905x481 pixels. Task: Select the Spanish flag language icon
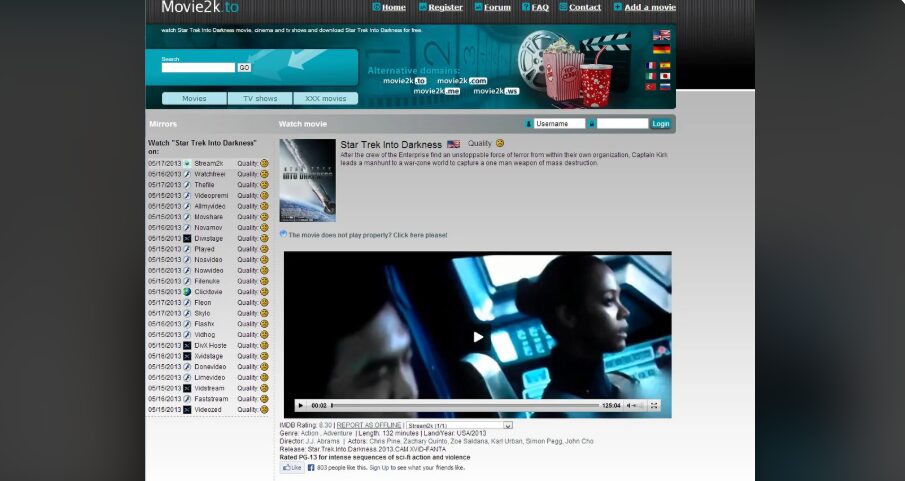665,66
